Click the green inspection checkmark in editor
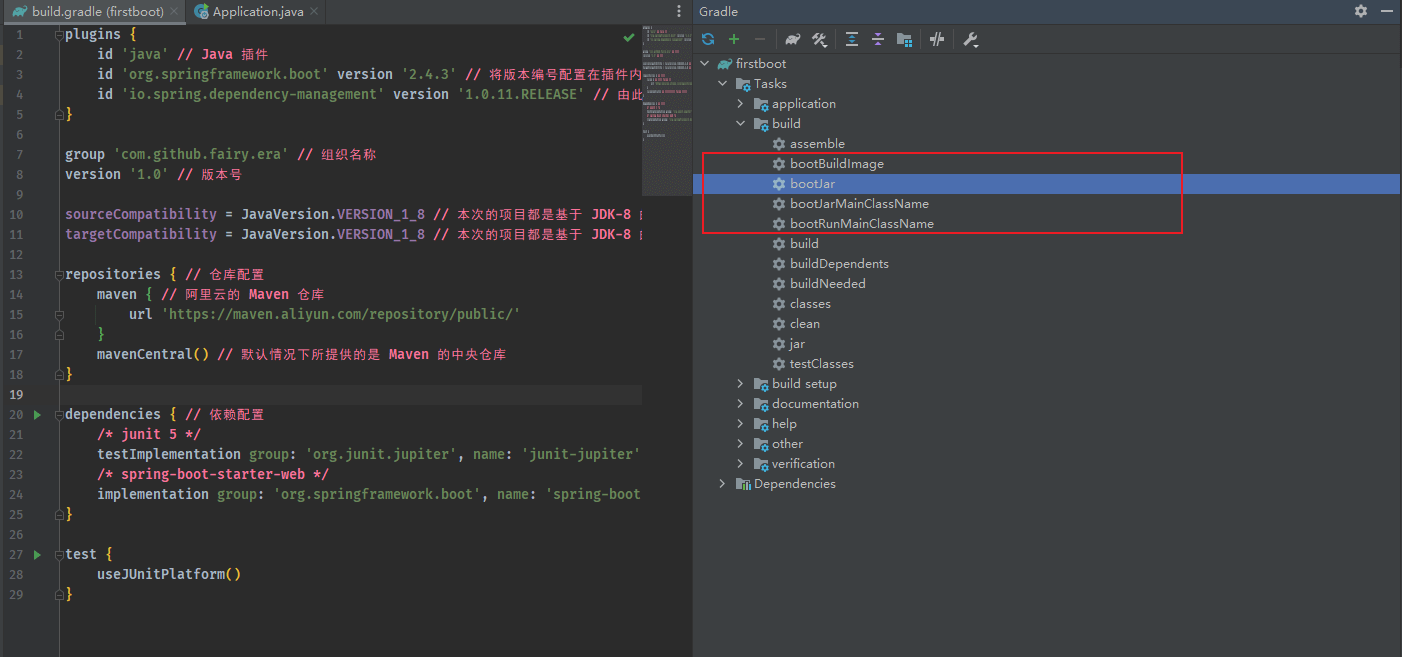 [629, 37]
